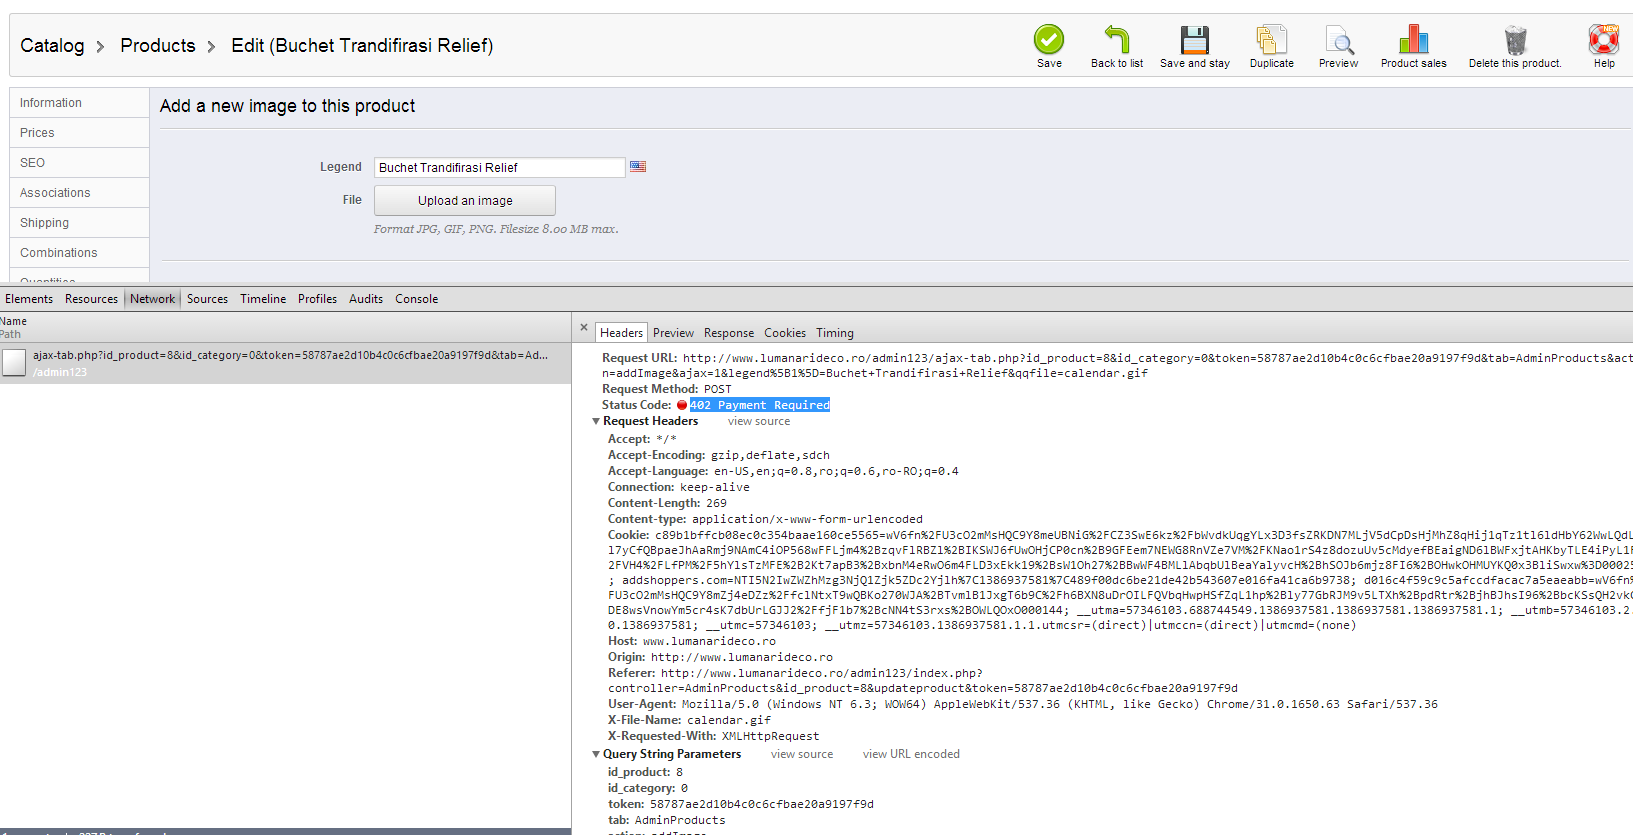Click the Origin header URL value
Viewport: 1633px width, 835px height.
coord(742,658)
